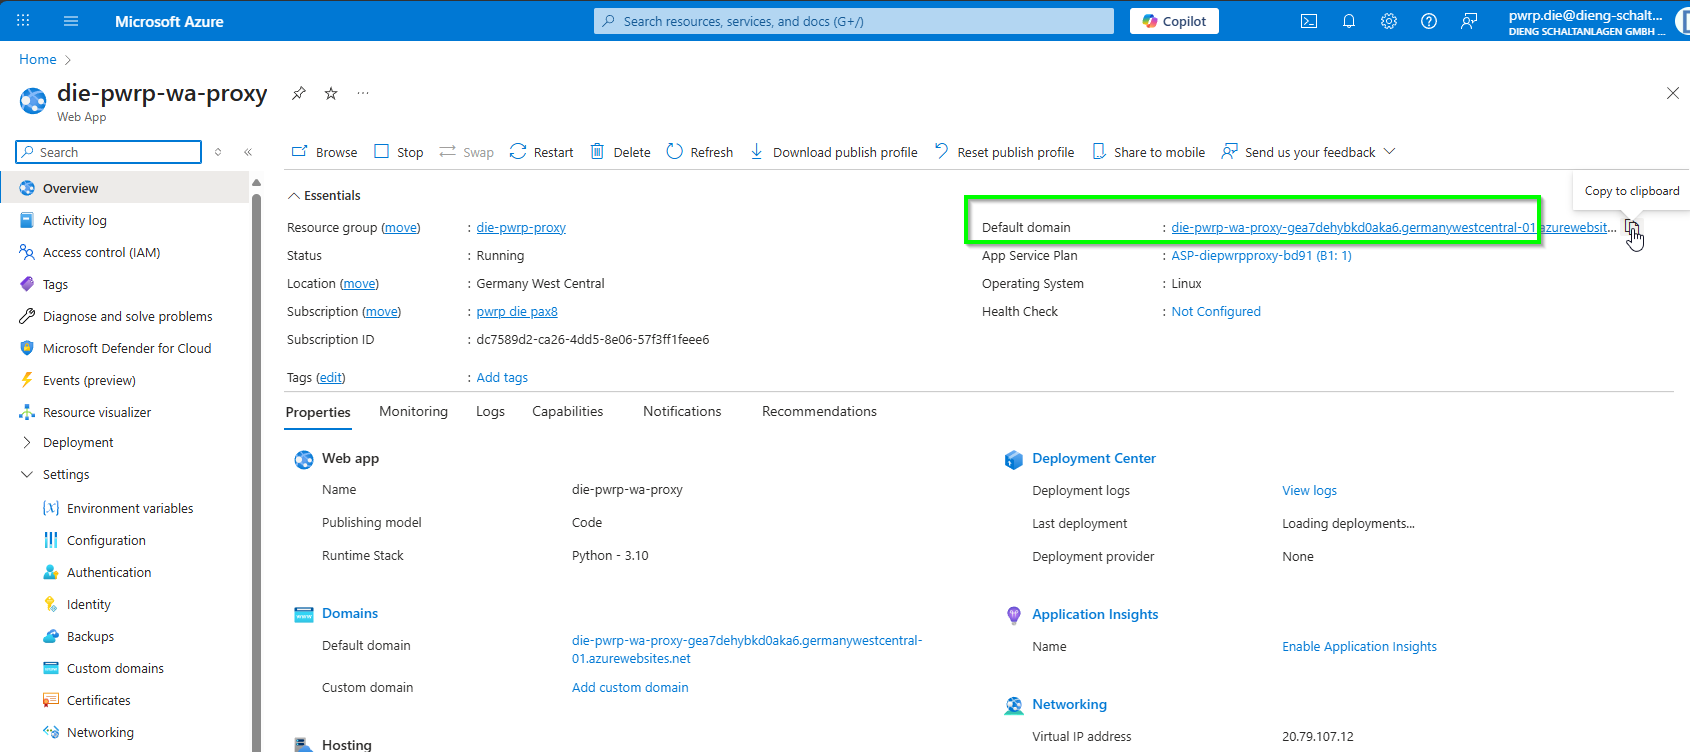Copy default domain to clipboard

1631,228
